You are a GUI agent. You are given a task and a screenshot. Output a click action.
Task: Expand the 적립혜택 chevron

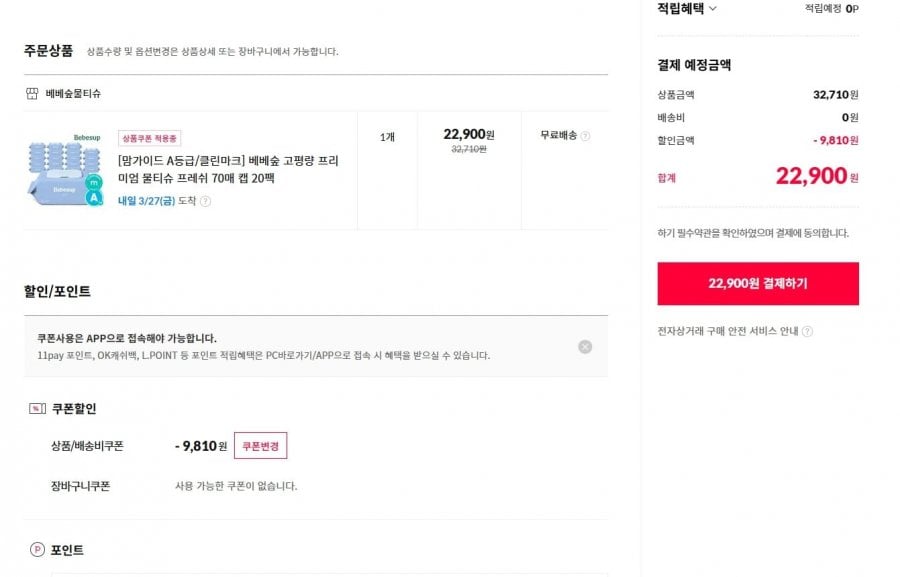click(x=712, y=8)
